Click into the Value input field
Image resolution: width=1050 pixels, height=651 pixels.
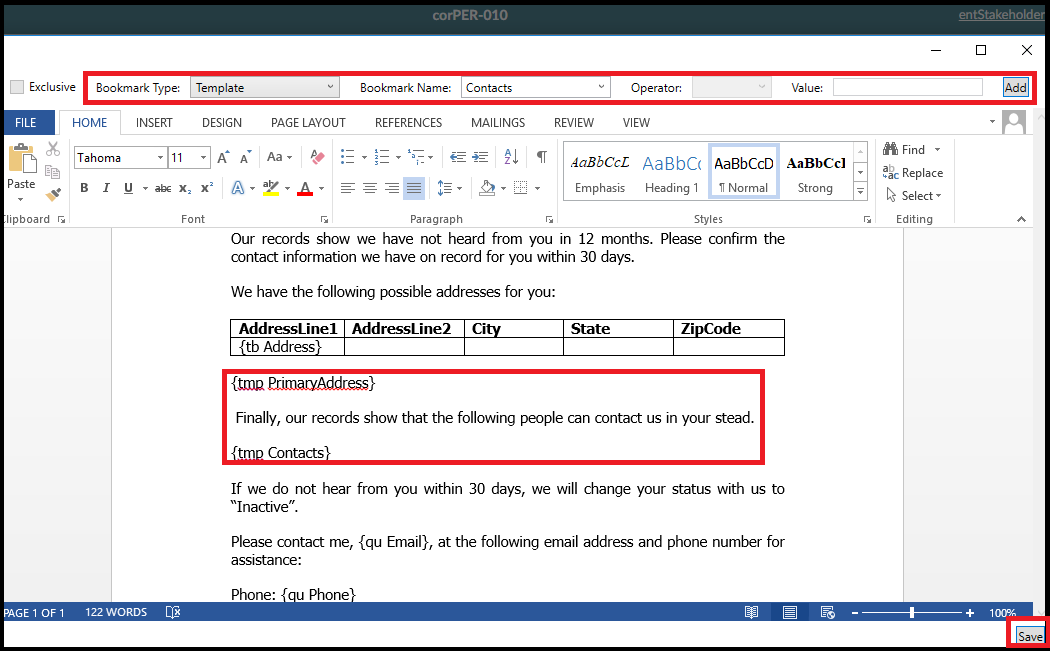click(x=908, y=88)
